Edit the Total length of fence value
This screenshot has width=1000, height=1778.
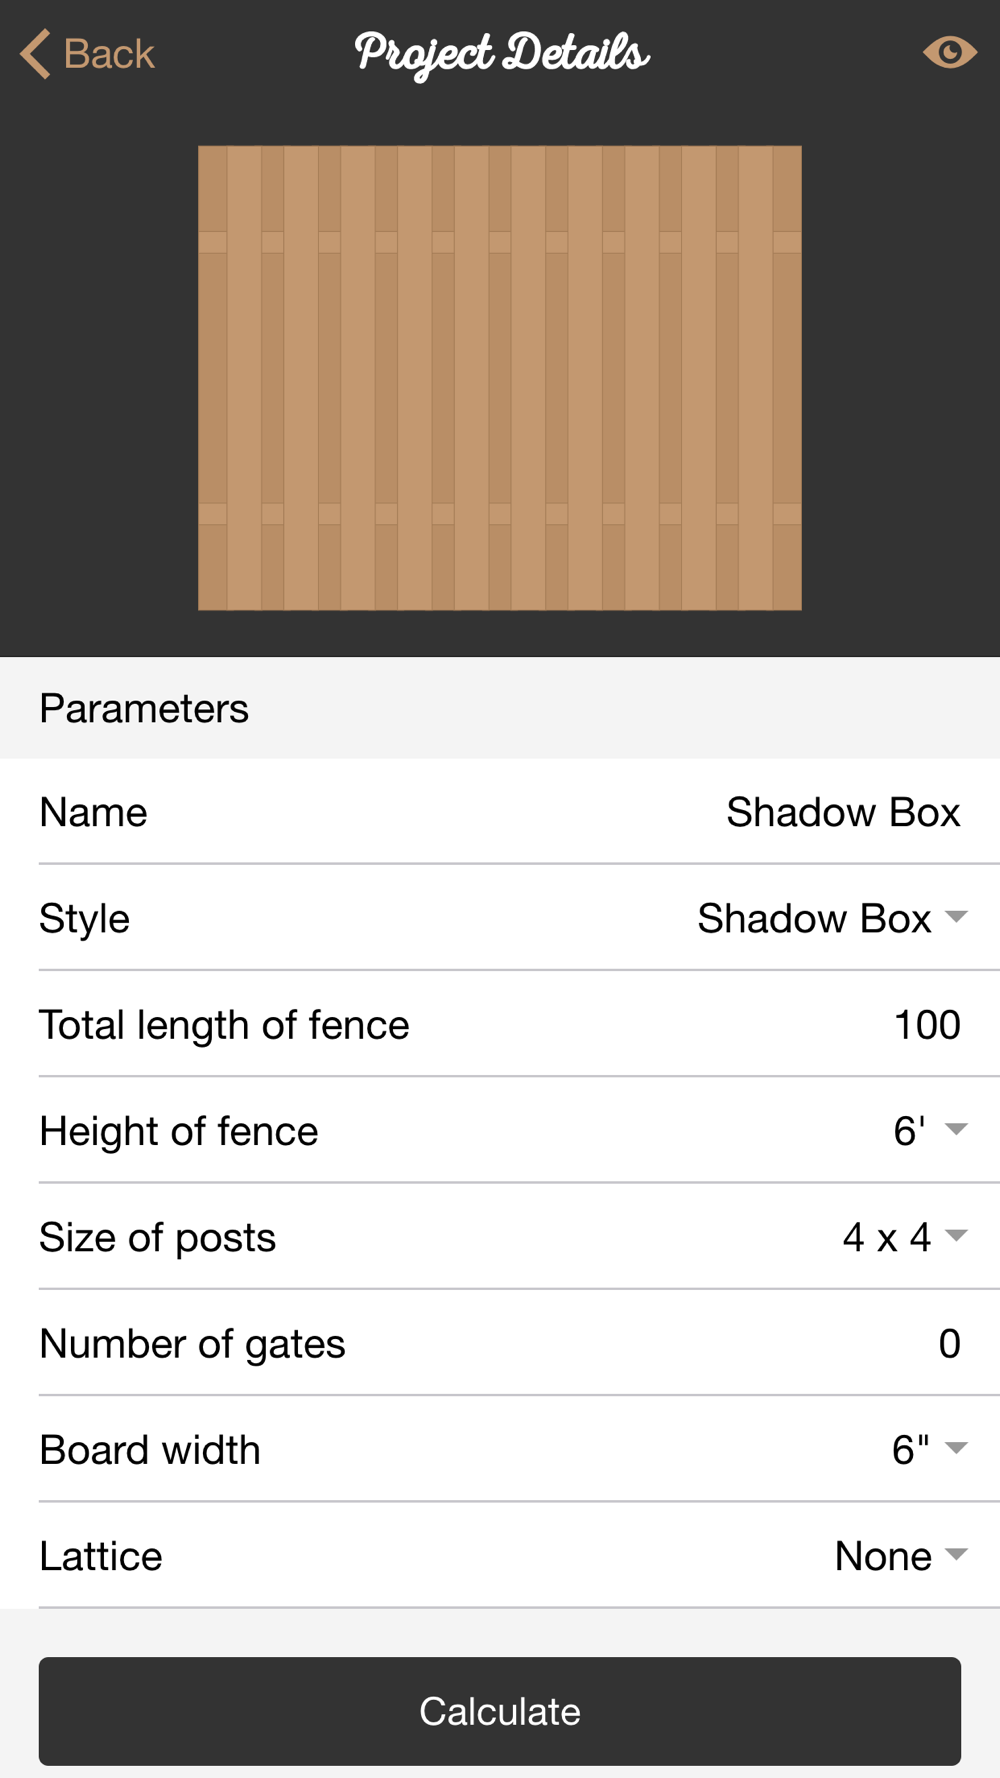pyautogui.click(x=926, y=1025)
